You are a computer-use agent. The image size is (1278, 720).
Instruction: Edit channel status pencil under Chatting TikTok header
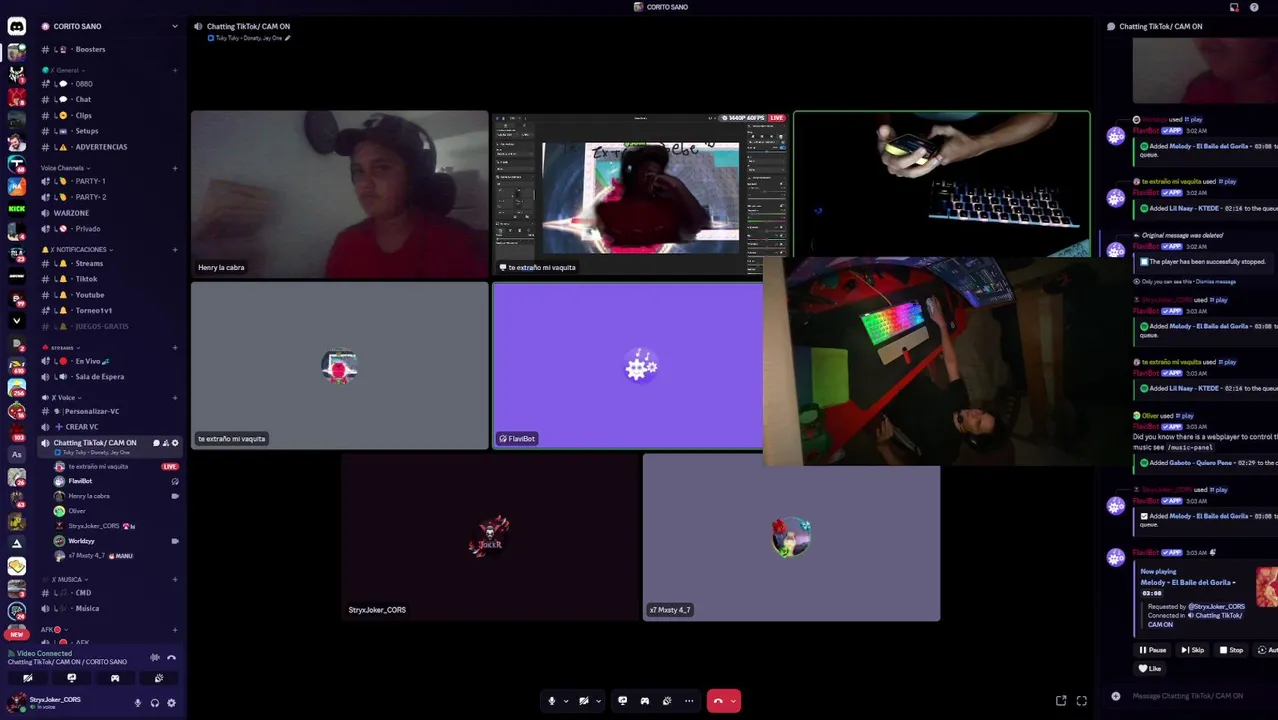pos(288,38)
